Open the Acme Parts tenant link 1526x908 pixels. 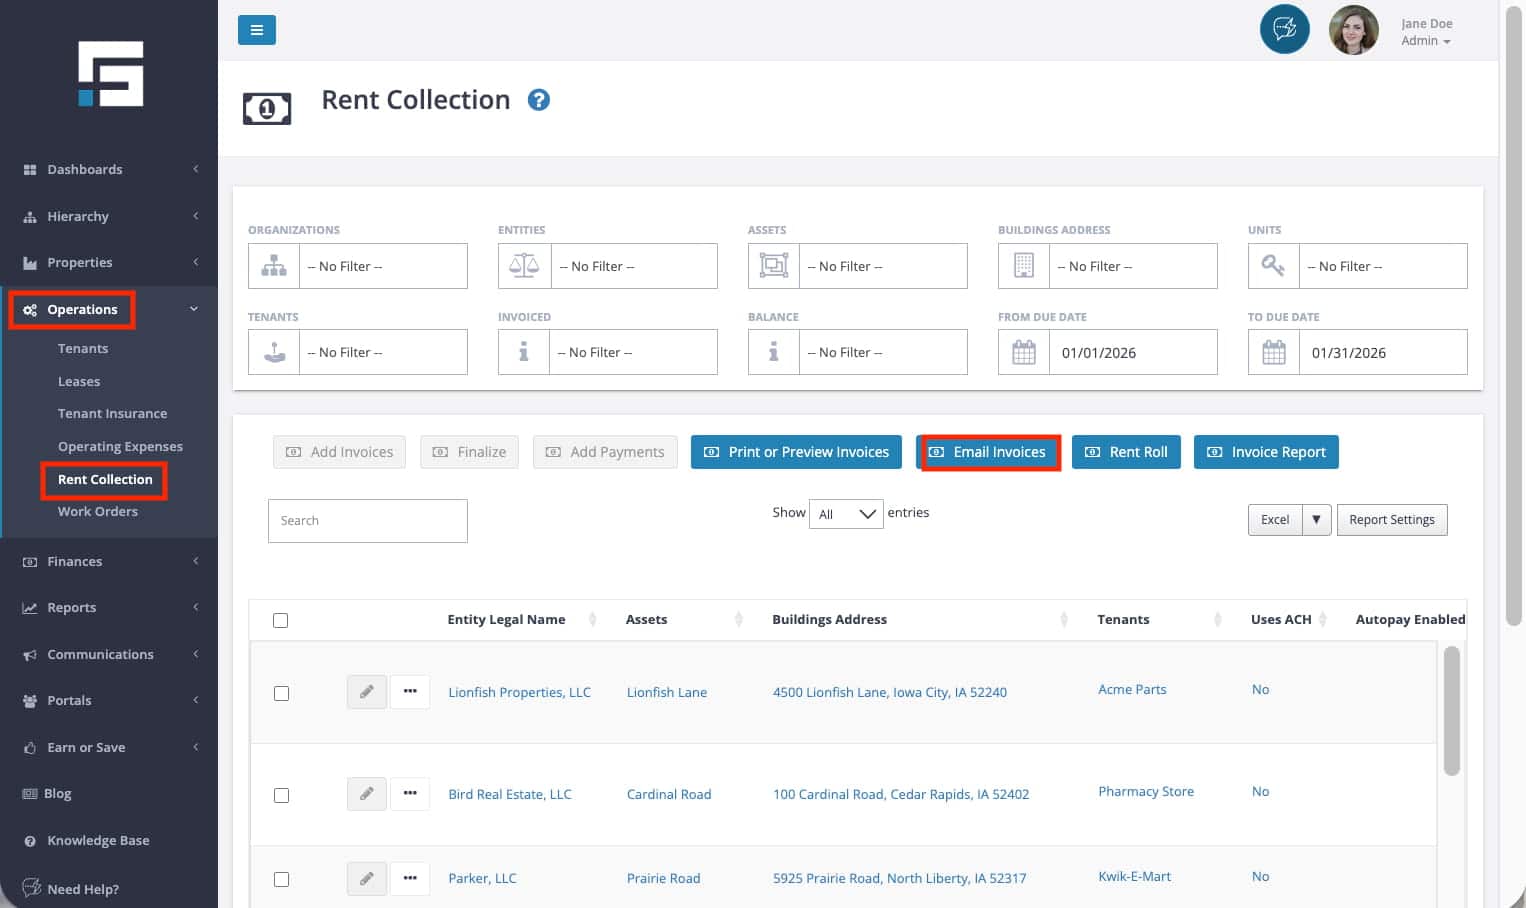[x=1132, y=690]
